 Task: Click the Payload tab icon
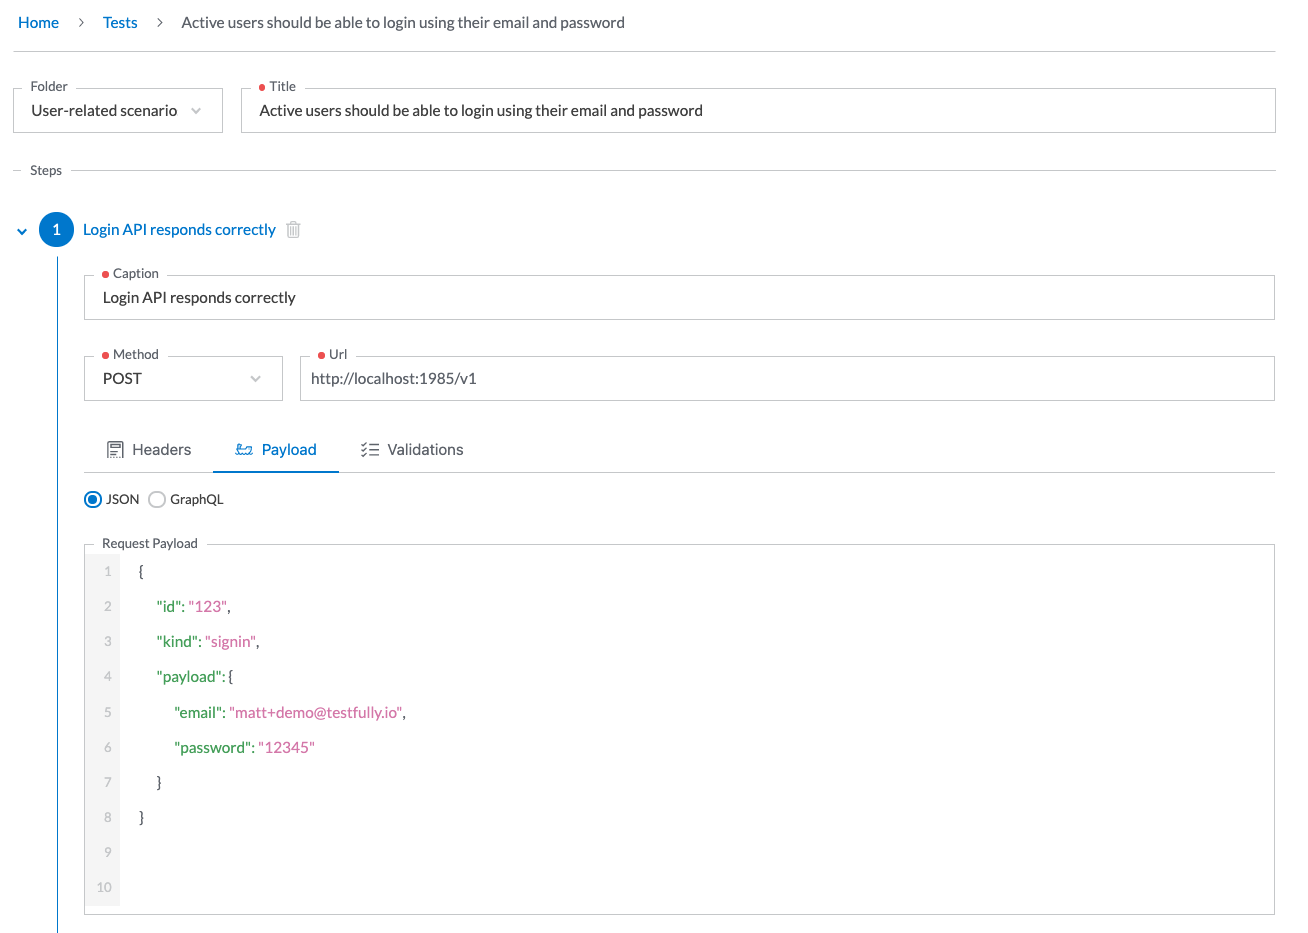click(x=244, y=450)
